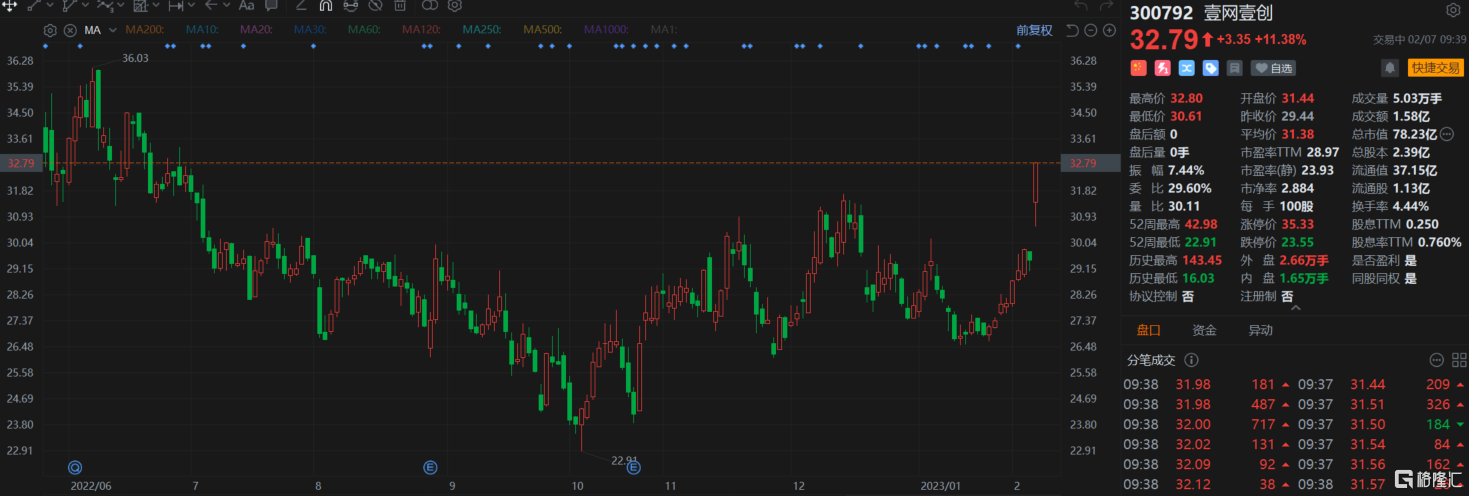This screenshot has height=496, width=1469.
Task: Open trend line tool dropdown arrow
Action: (50, 5)
